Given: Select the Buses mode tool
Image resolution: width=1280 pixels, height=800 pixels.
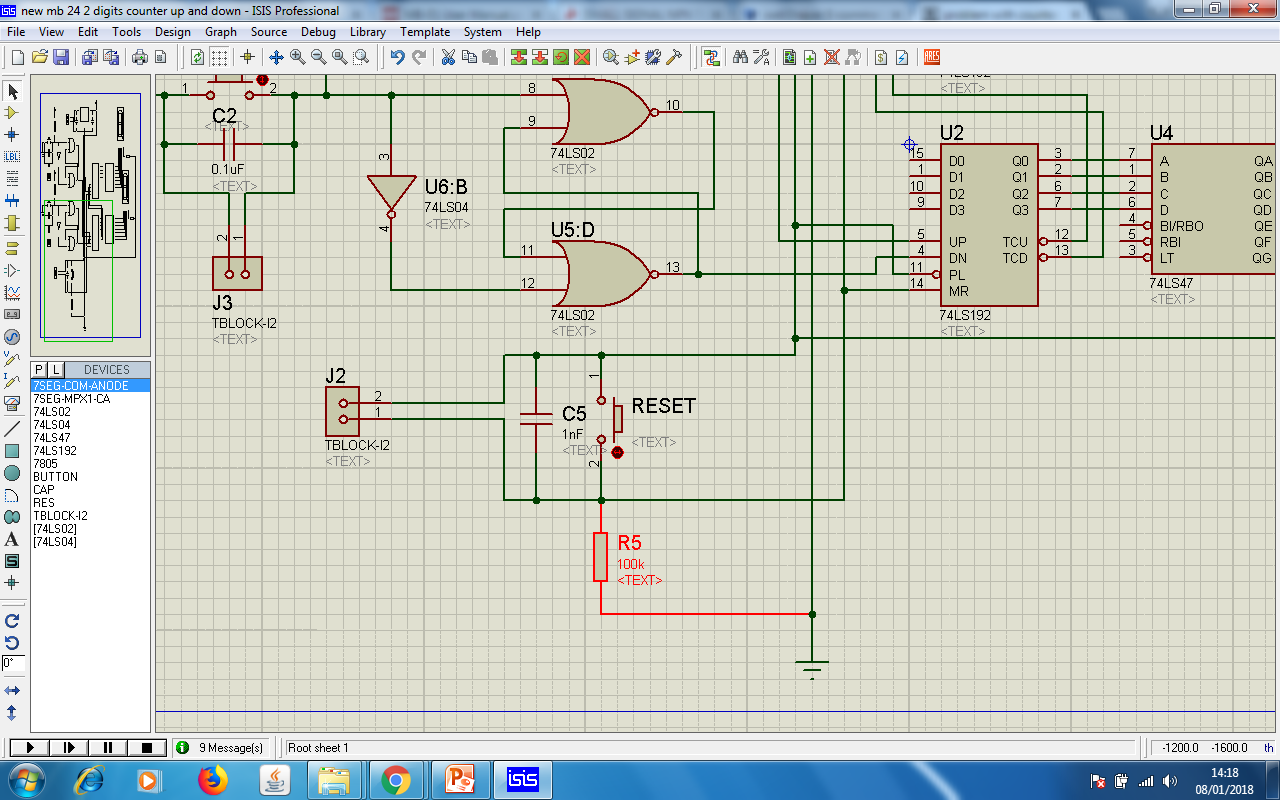Looking at the screenshot, I should coord(12,200).
